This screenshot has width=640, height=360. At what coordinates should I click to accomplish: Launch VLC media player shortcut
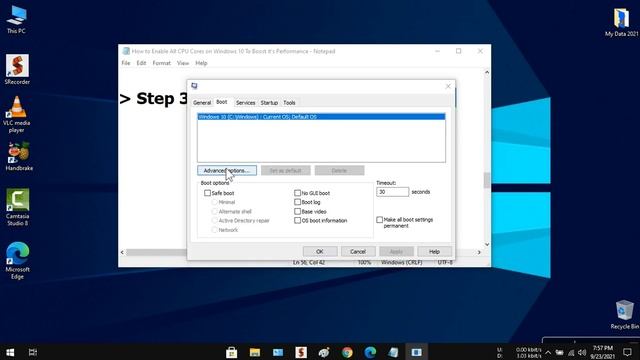tap(16, 114)
